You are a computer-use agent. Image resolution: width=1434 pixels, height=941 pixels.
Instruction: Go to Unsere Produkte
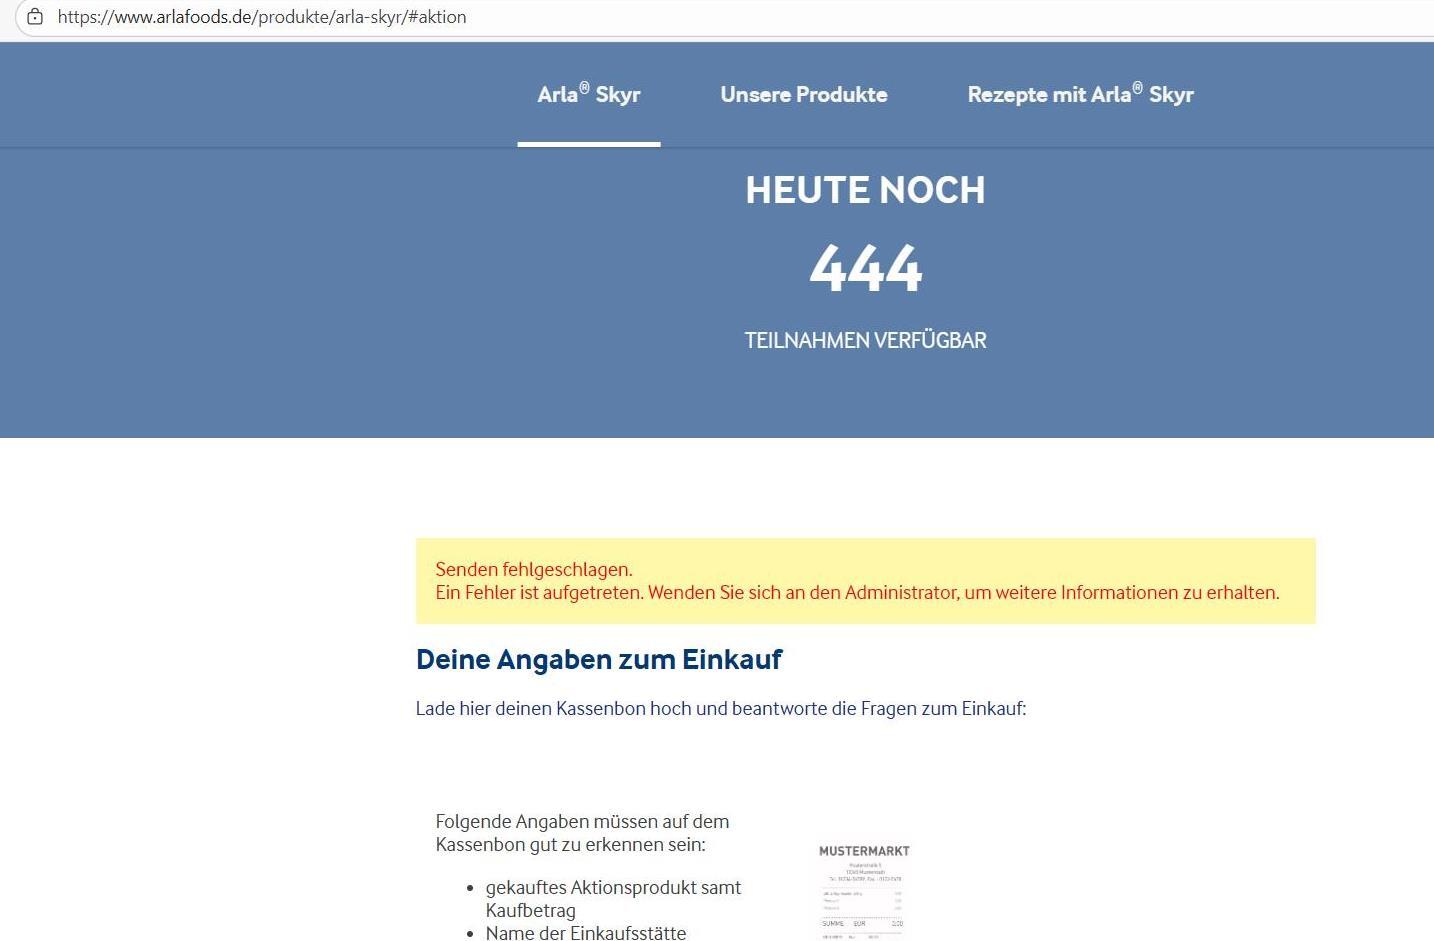[x=803, y=95]
